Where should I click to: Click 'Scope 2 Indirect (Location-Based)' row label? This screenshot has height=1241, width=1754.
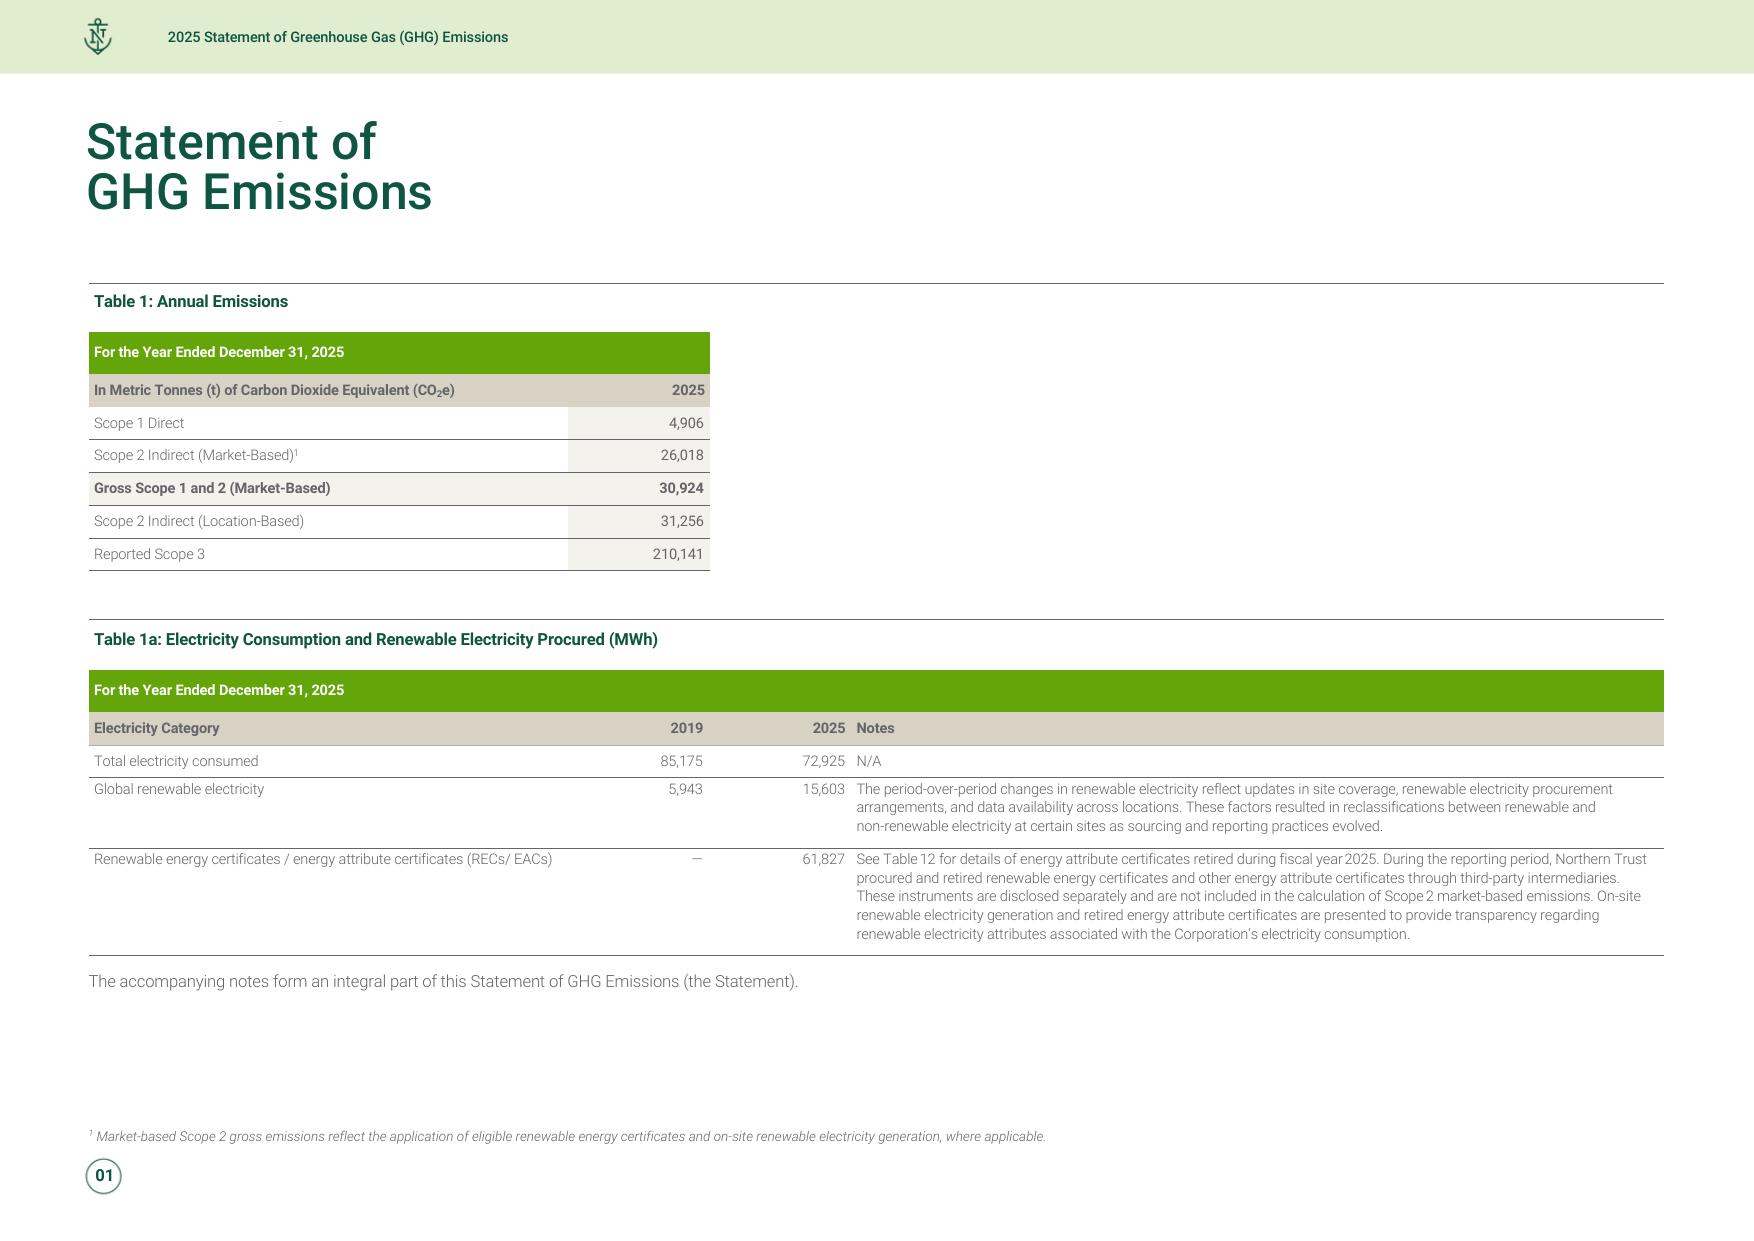click(199, 521)
